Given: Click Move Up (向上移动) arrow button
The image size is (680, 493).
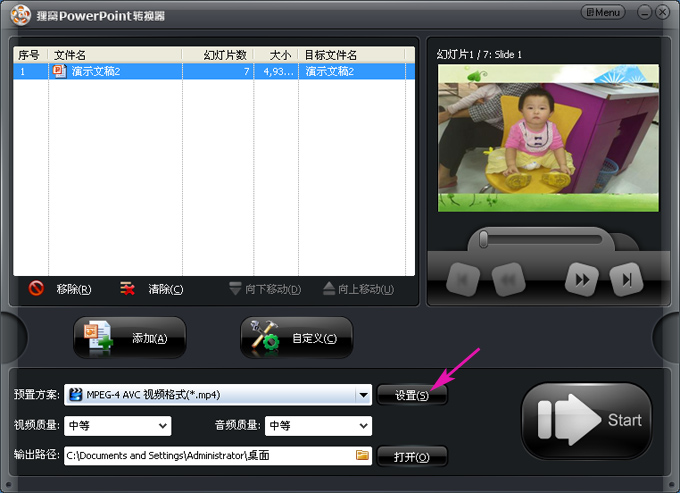Looking at the screenshot, I should point(359,289).
